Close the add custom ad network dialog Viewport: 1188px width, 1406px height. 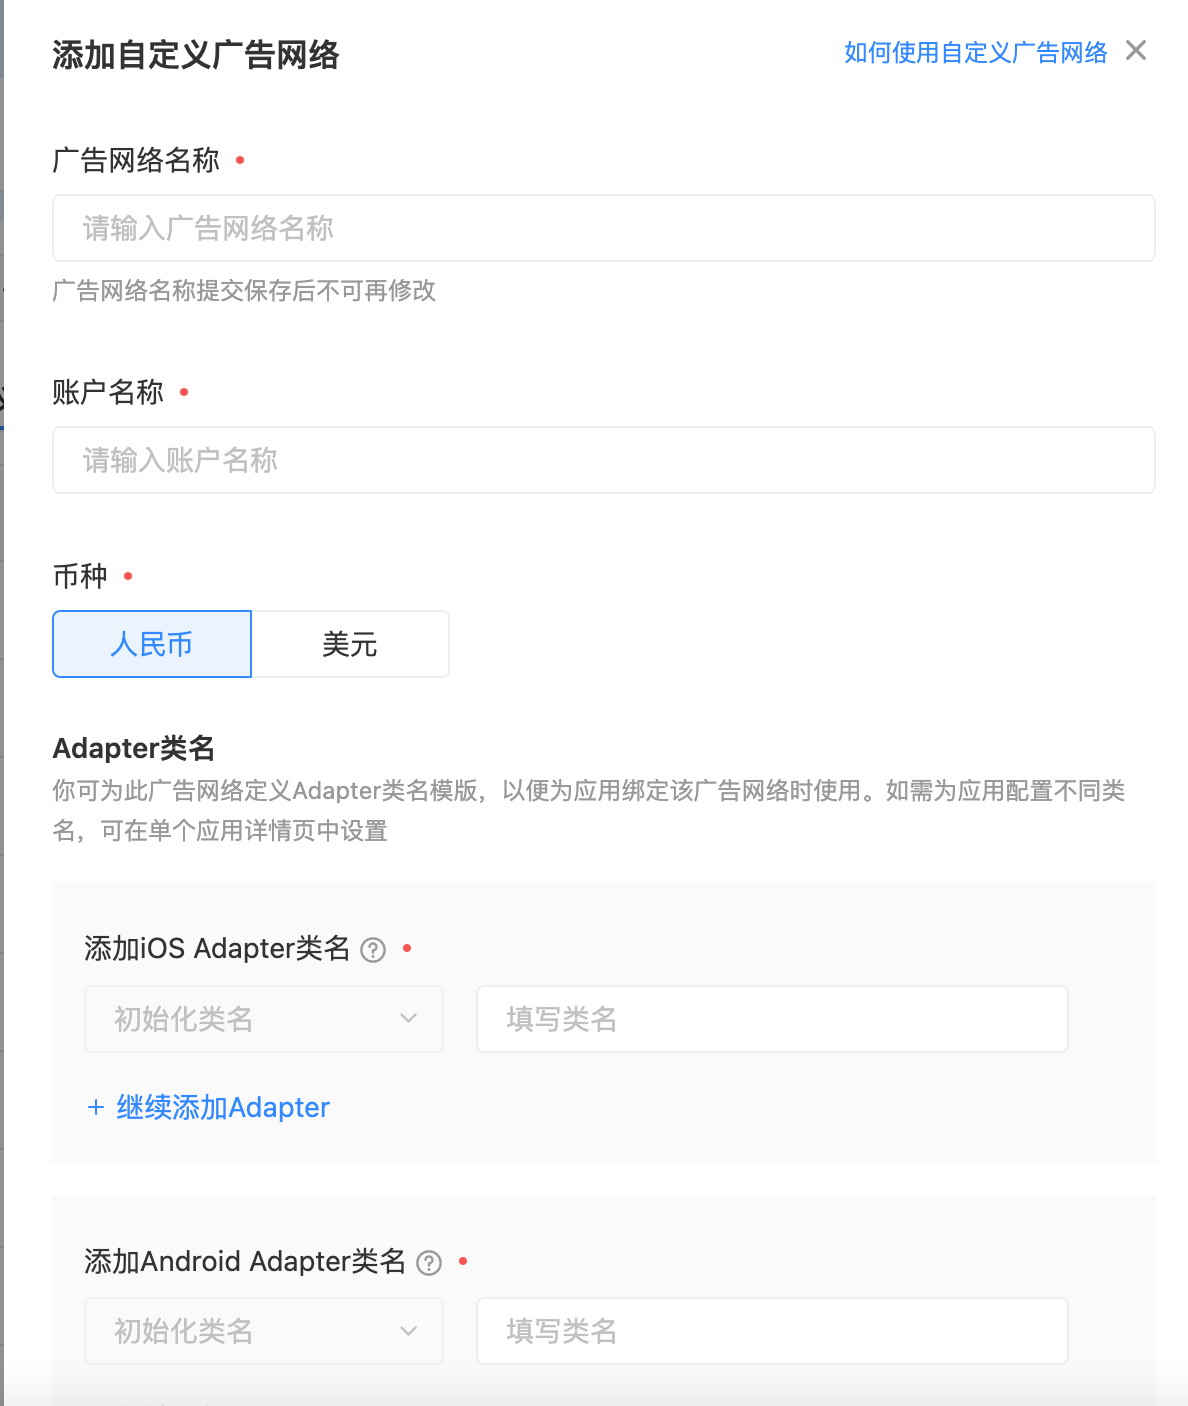[1135, 51]
